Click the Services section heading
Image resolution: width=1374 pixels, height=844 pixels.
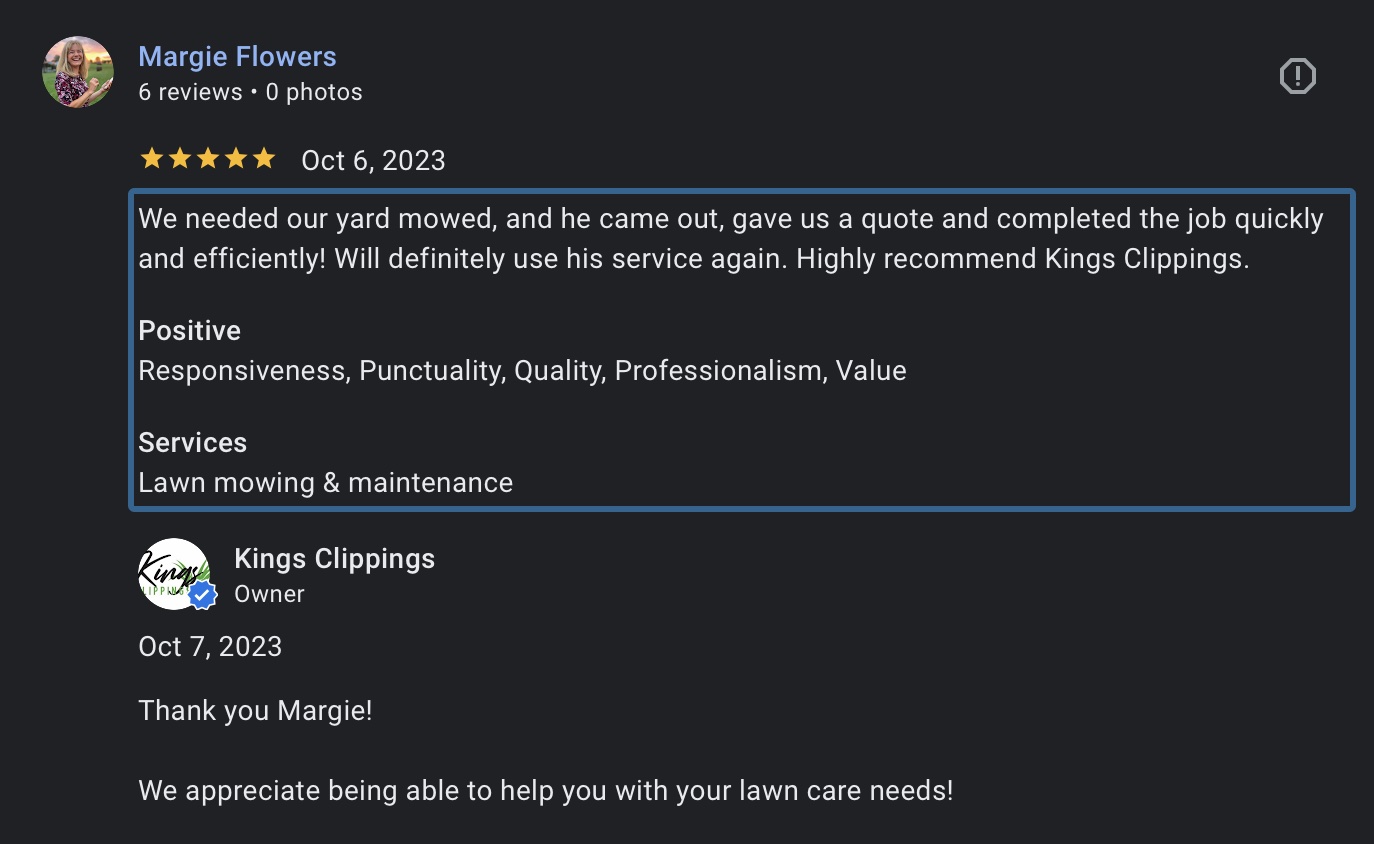click(192, 443)
